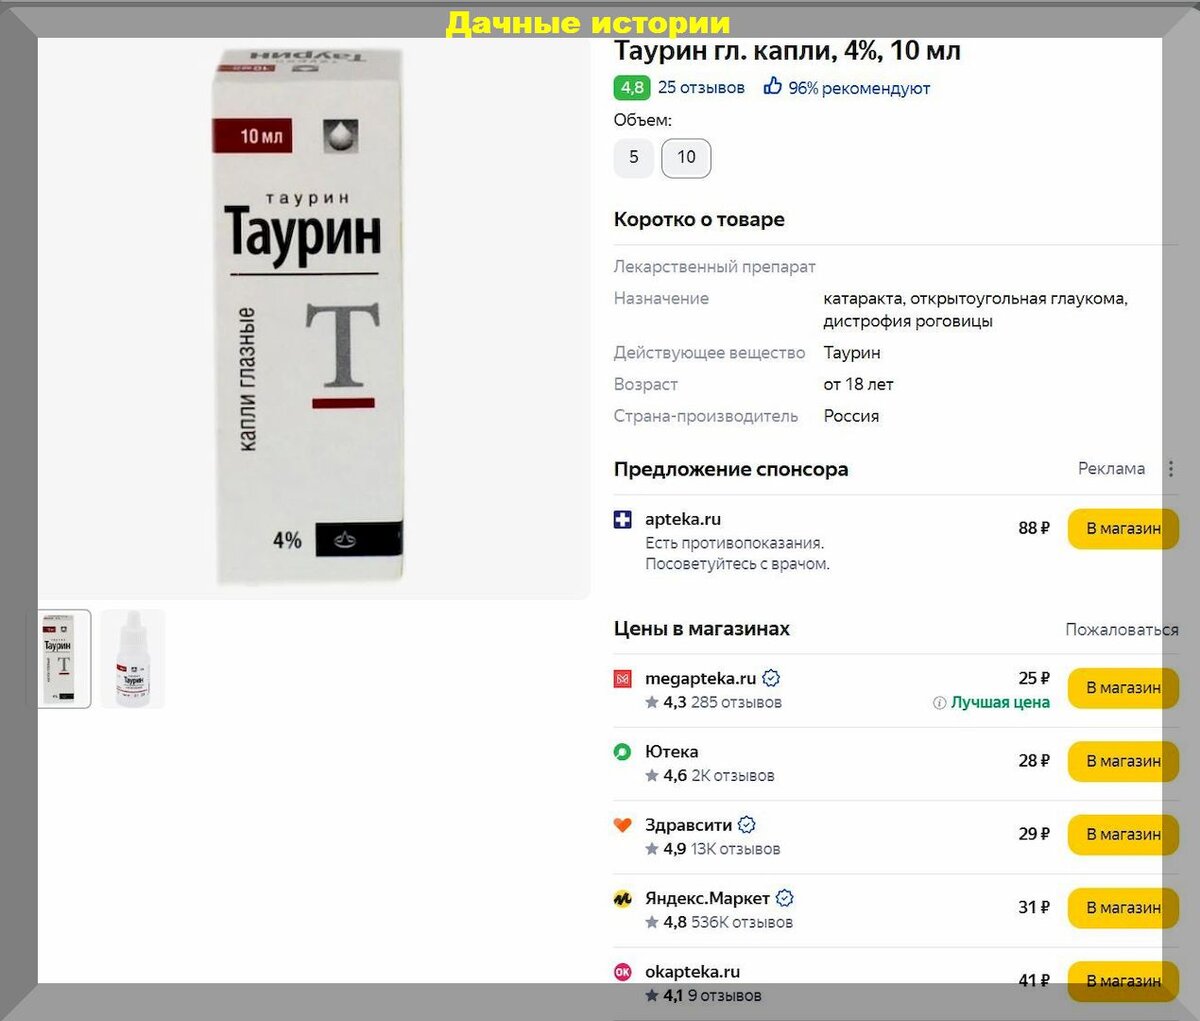The width and height of the screenshot is (1200, 1021).
Task: Click Здравсити 13K отзывов rating
Action: [713, 849]
